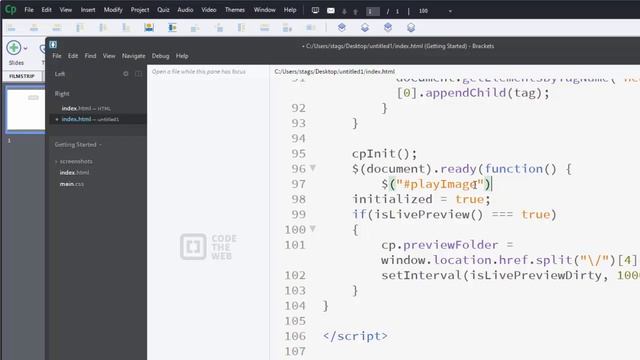Switch to the FILMSTRIP tab in Captivate
Image resolution: width=640 pixels, height=360 pixels.
click(x=22, y=76)
